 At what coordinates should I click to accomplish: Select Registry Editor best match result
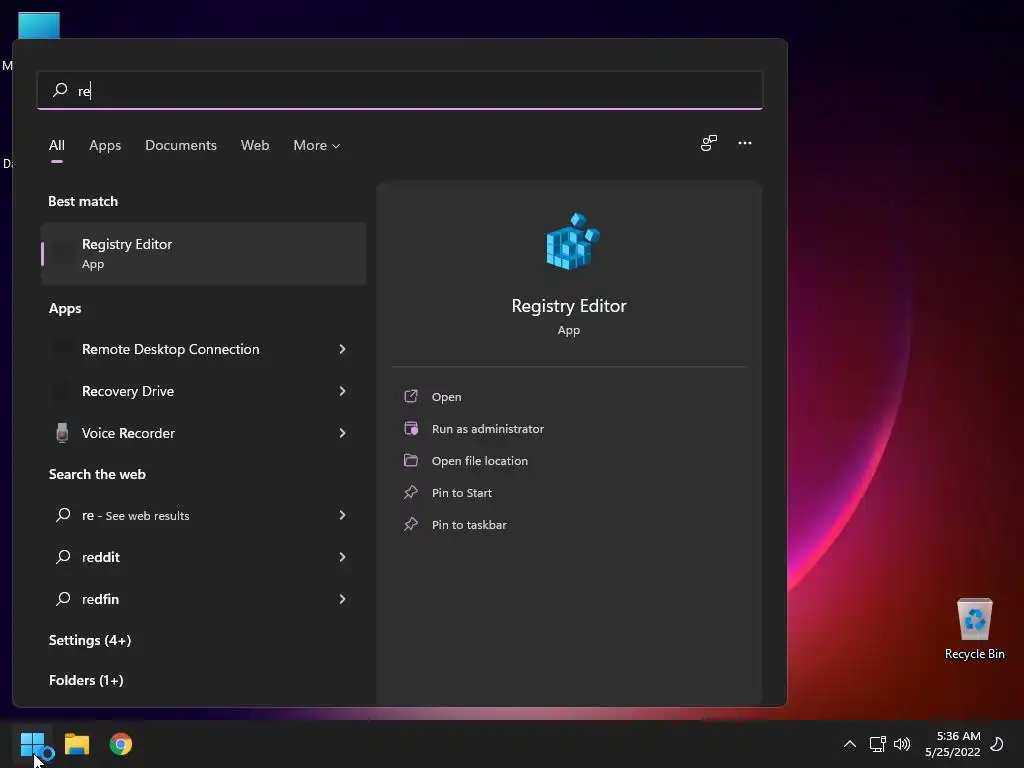(204, 253)
